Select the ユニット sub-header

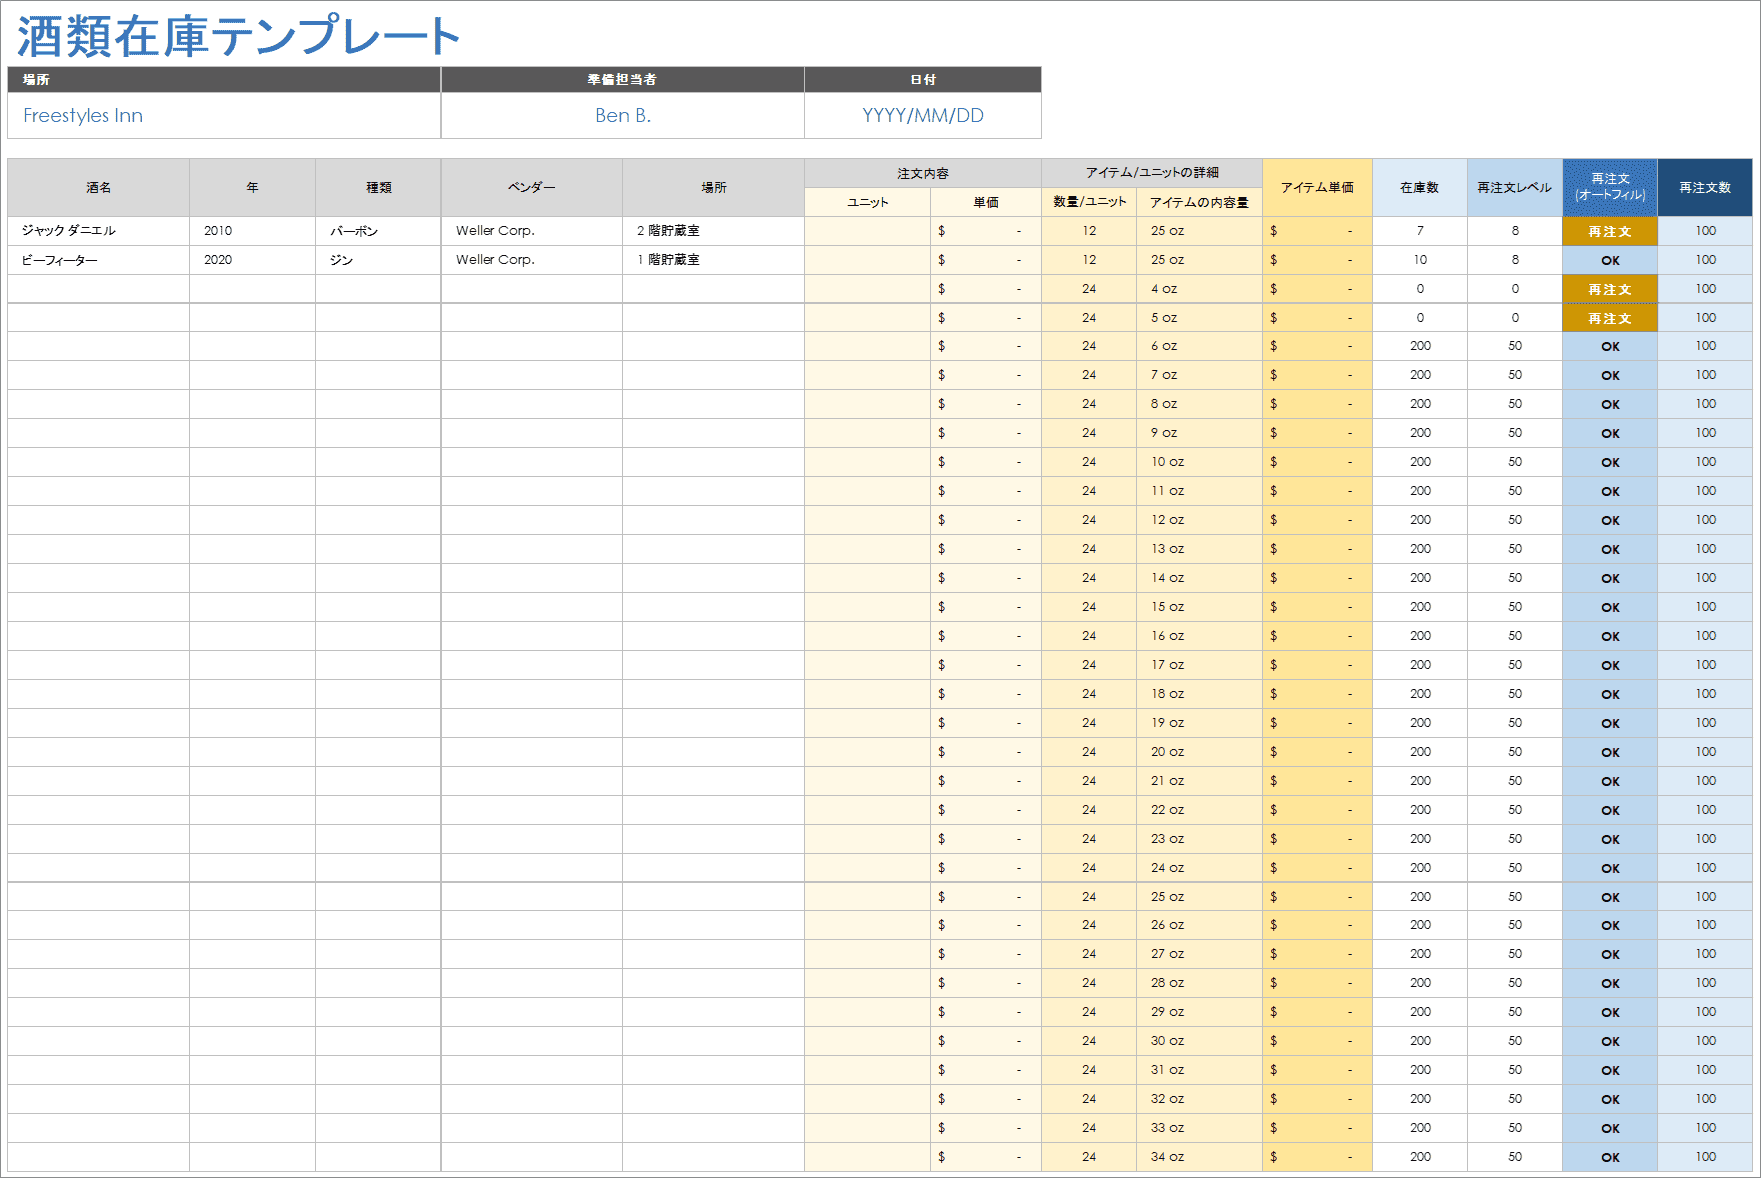coord(868,202)
